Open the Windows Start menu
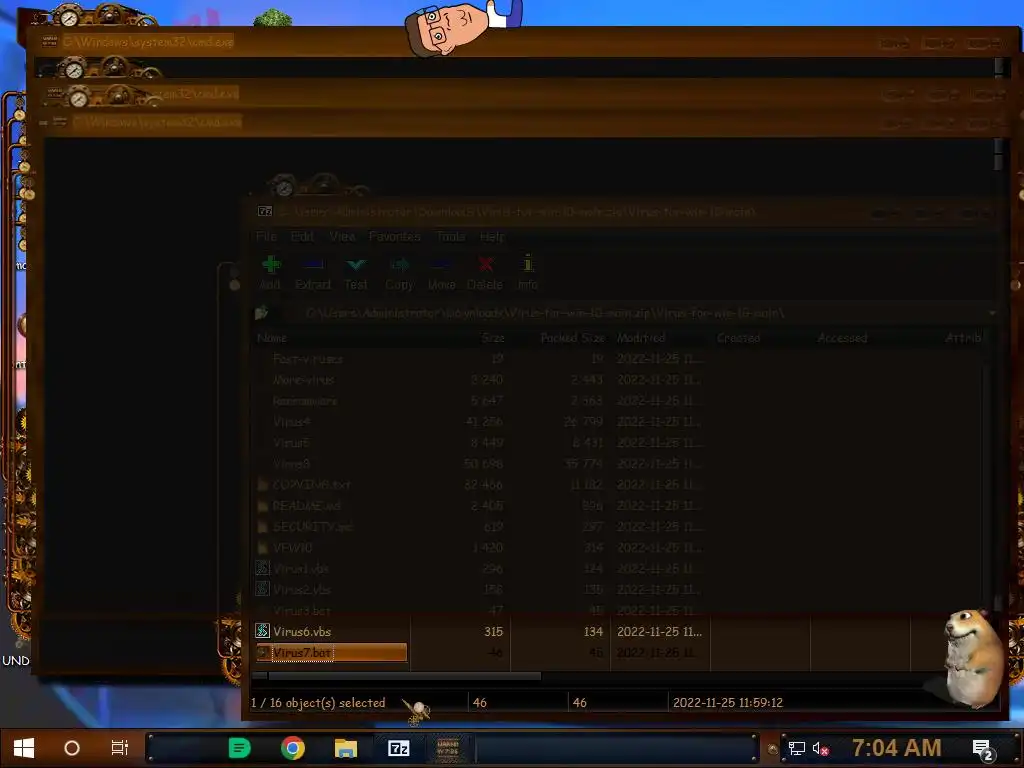The width and height of the screenshot is (1024, 768). [x=24, y=748]
